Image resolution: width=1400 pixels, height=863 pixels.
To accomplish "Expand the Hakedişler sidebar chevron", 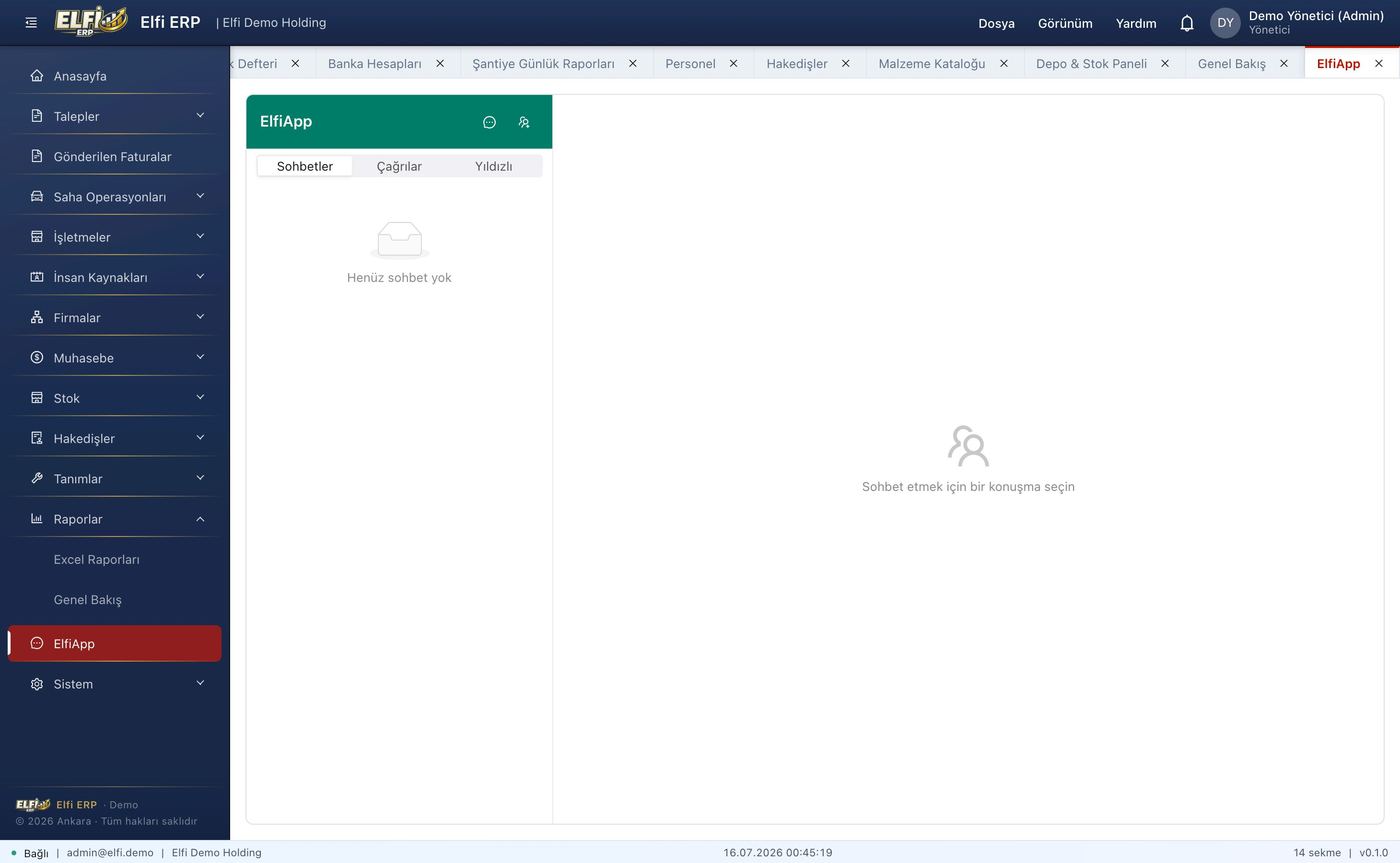I will click(200, 438).
